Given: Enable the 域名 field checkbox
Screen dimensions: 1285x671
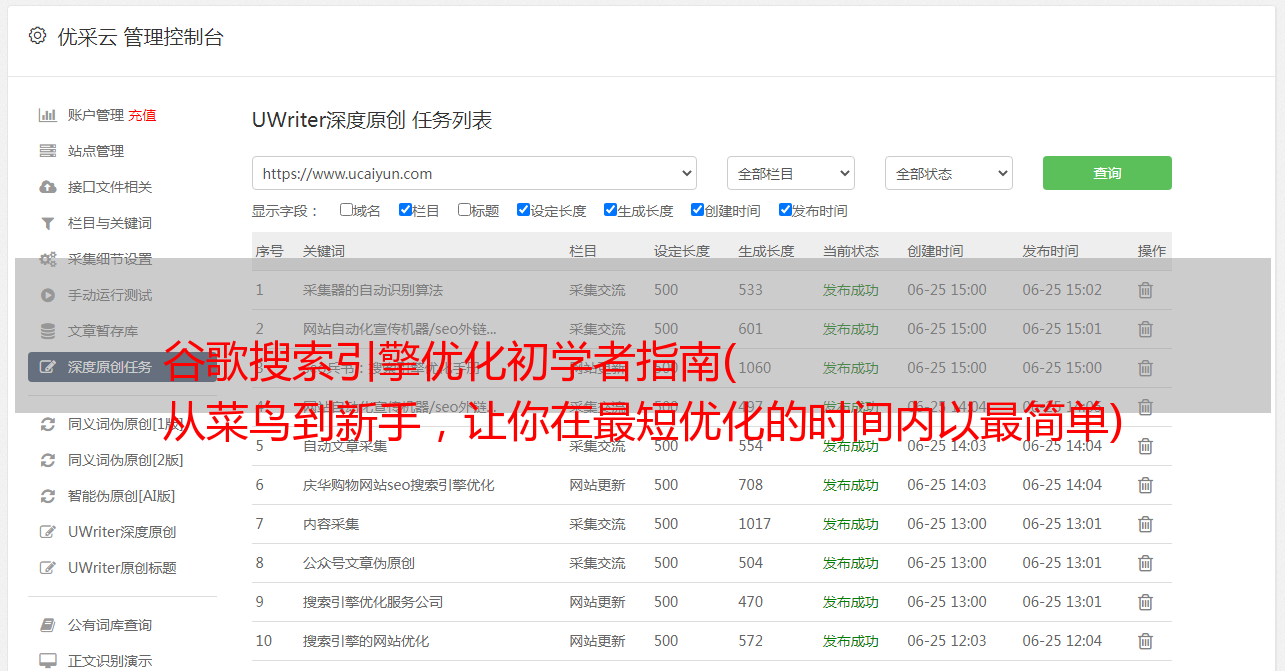Looking at the screenshot, I should 346,210.
